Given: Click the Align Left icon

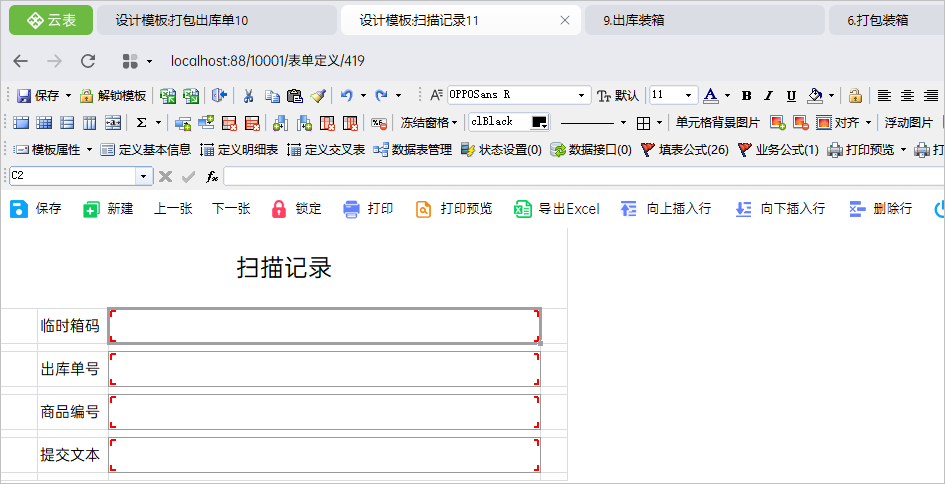Looking at the screenshot, I should [x=884, y=95].
